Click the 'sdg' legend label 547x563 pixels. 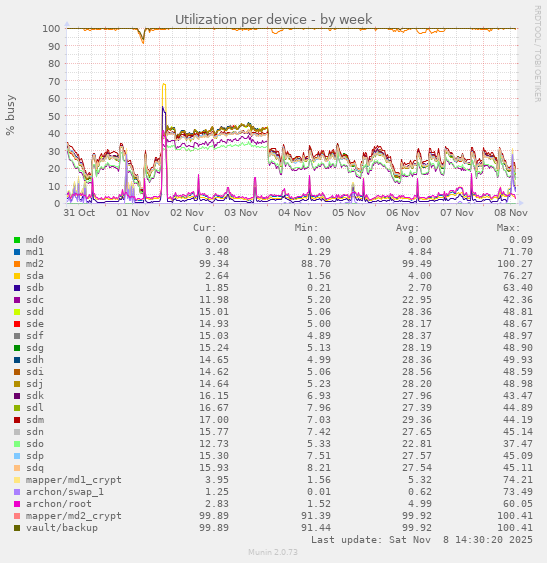point(35,348)
